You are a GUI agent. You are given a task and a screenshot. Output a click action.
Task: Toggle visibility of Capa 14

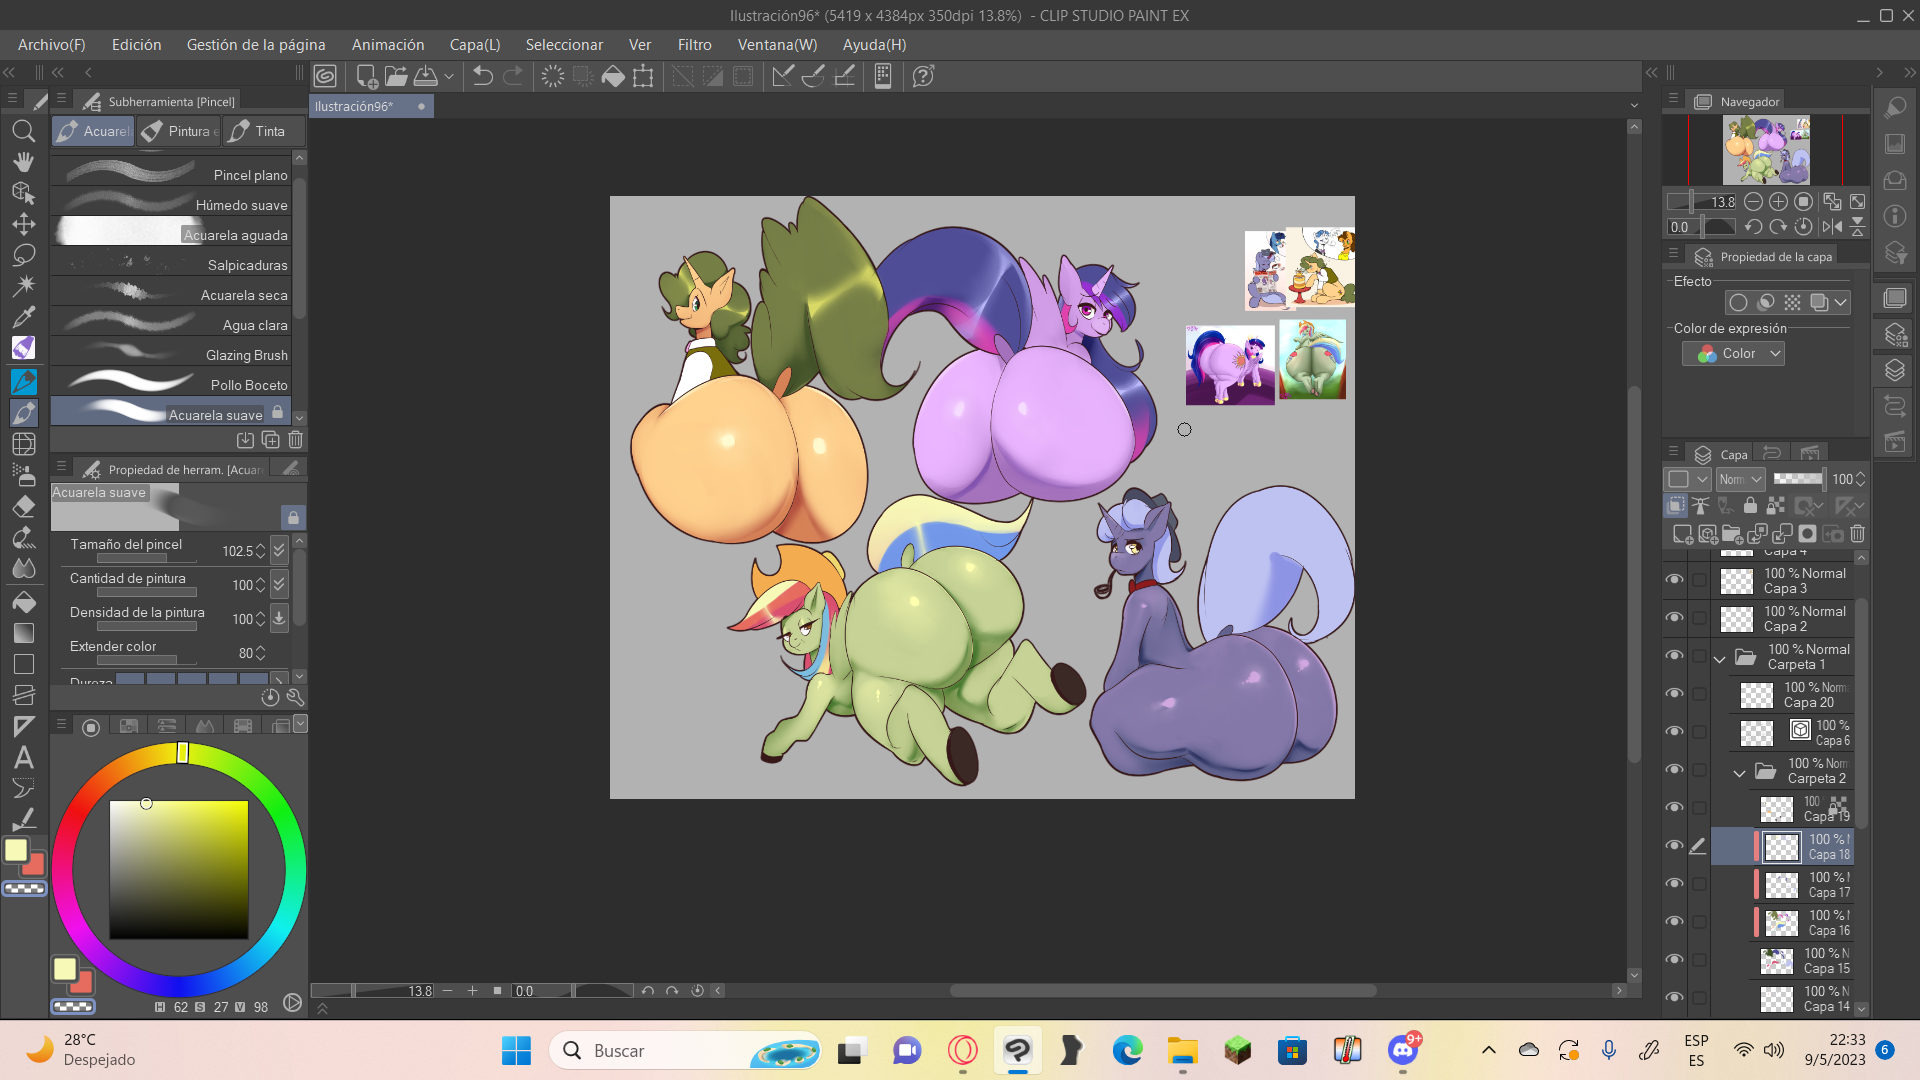click(1674, 998)
